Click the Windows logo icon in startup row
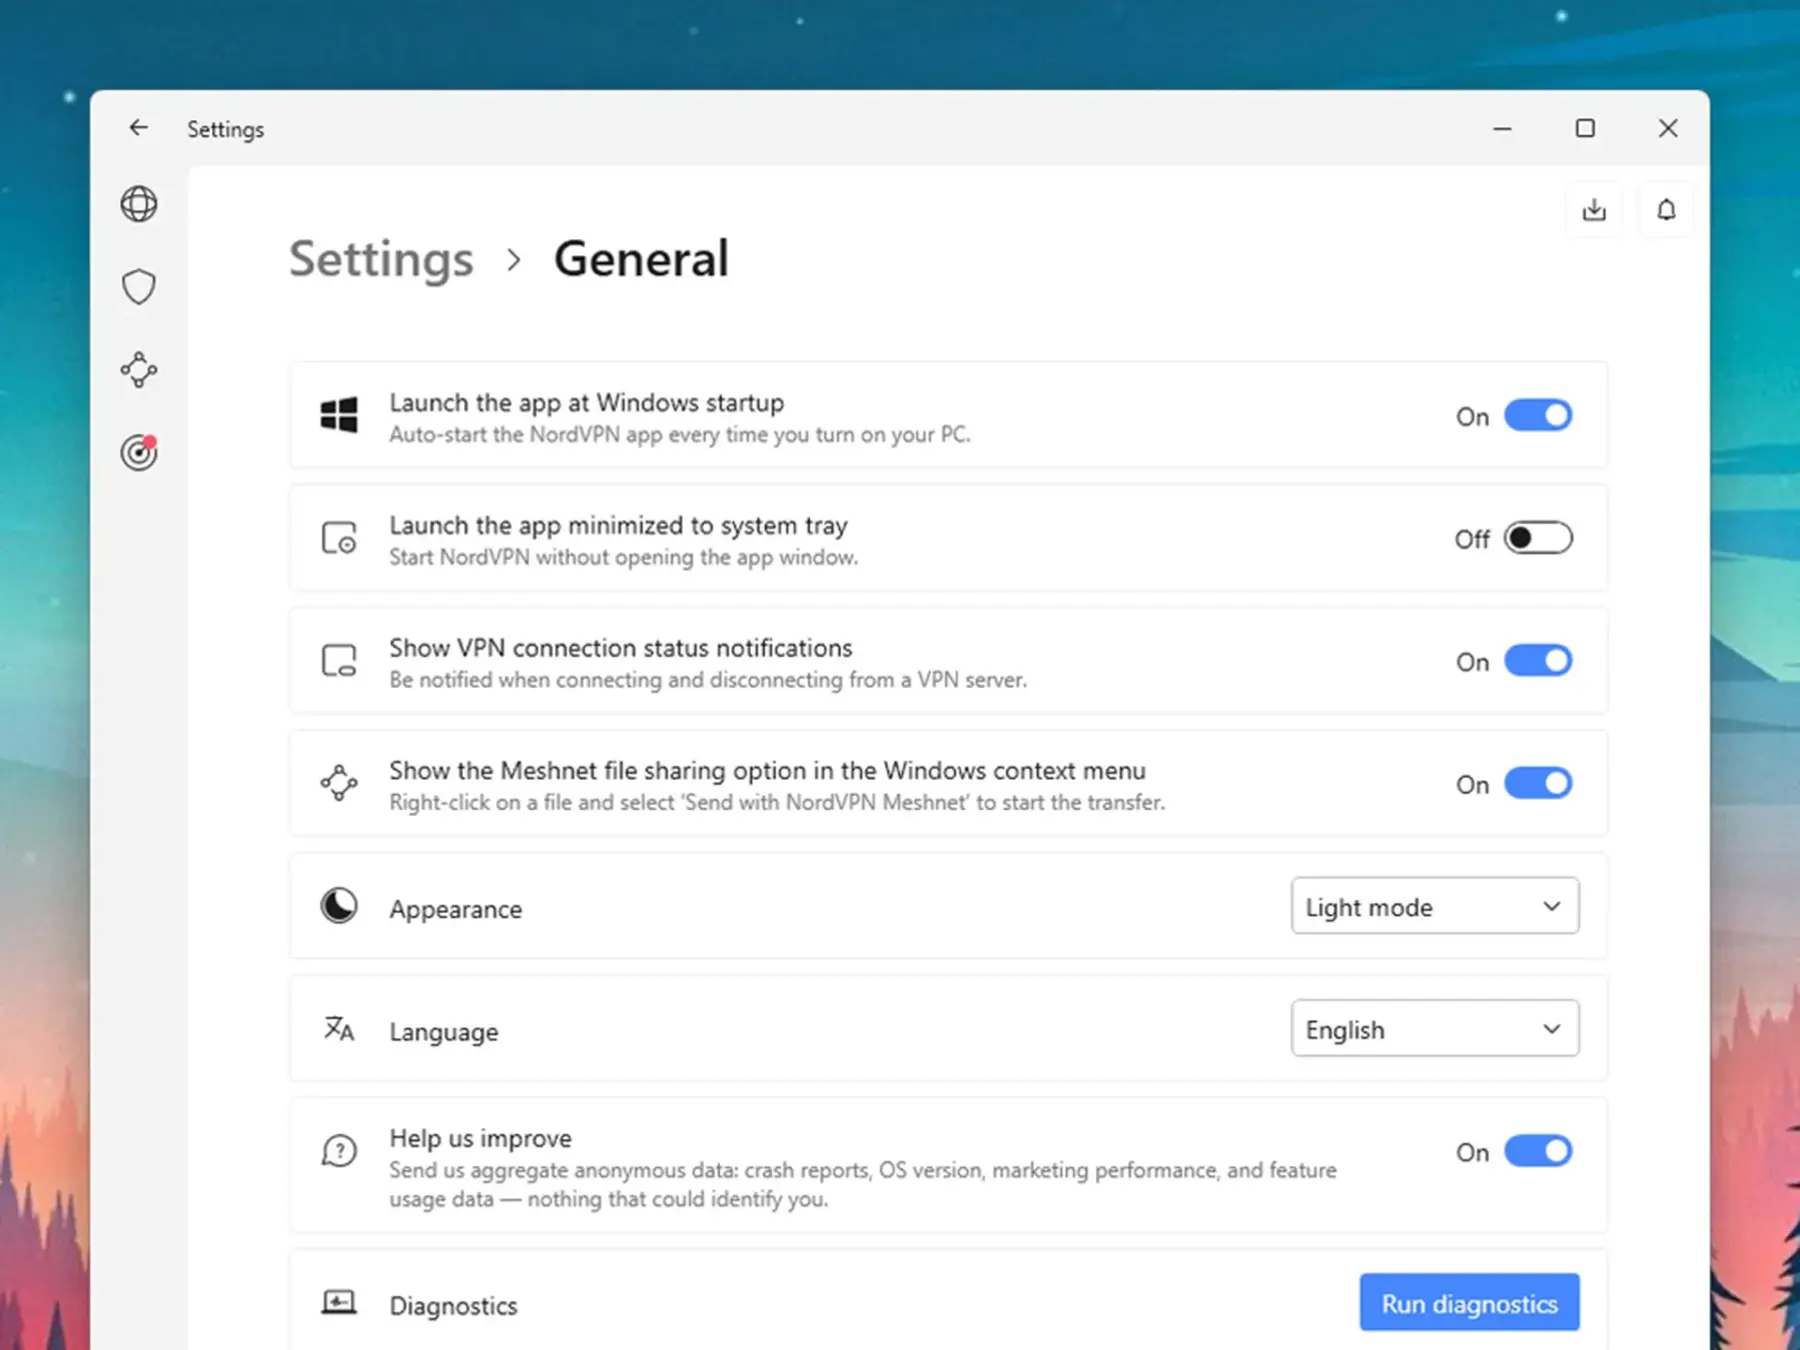 339,414
